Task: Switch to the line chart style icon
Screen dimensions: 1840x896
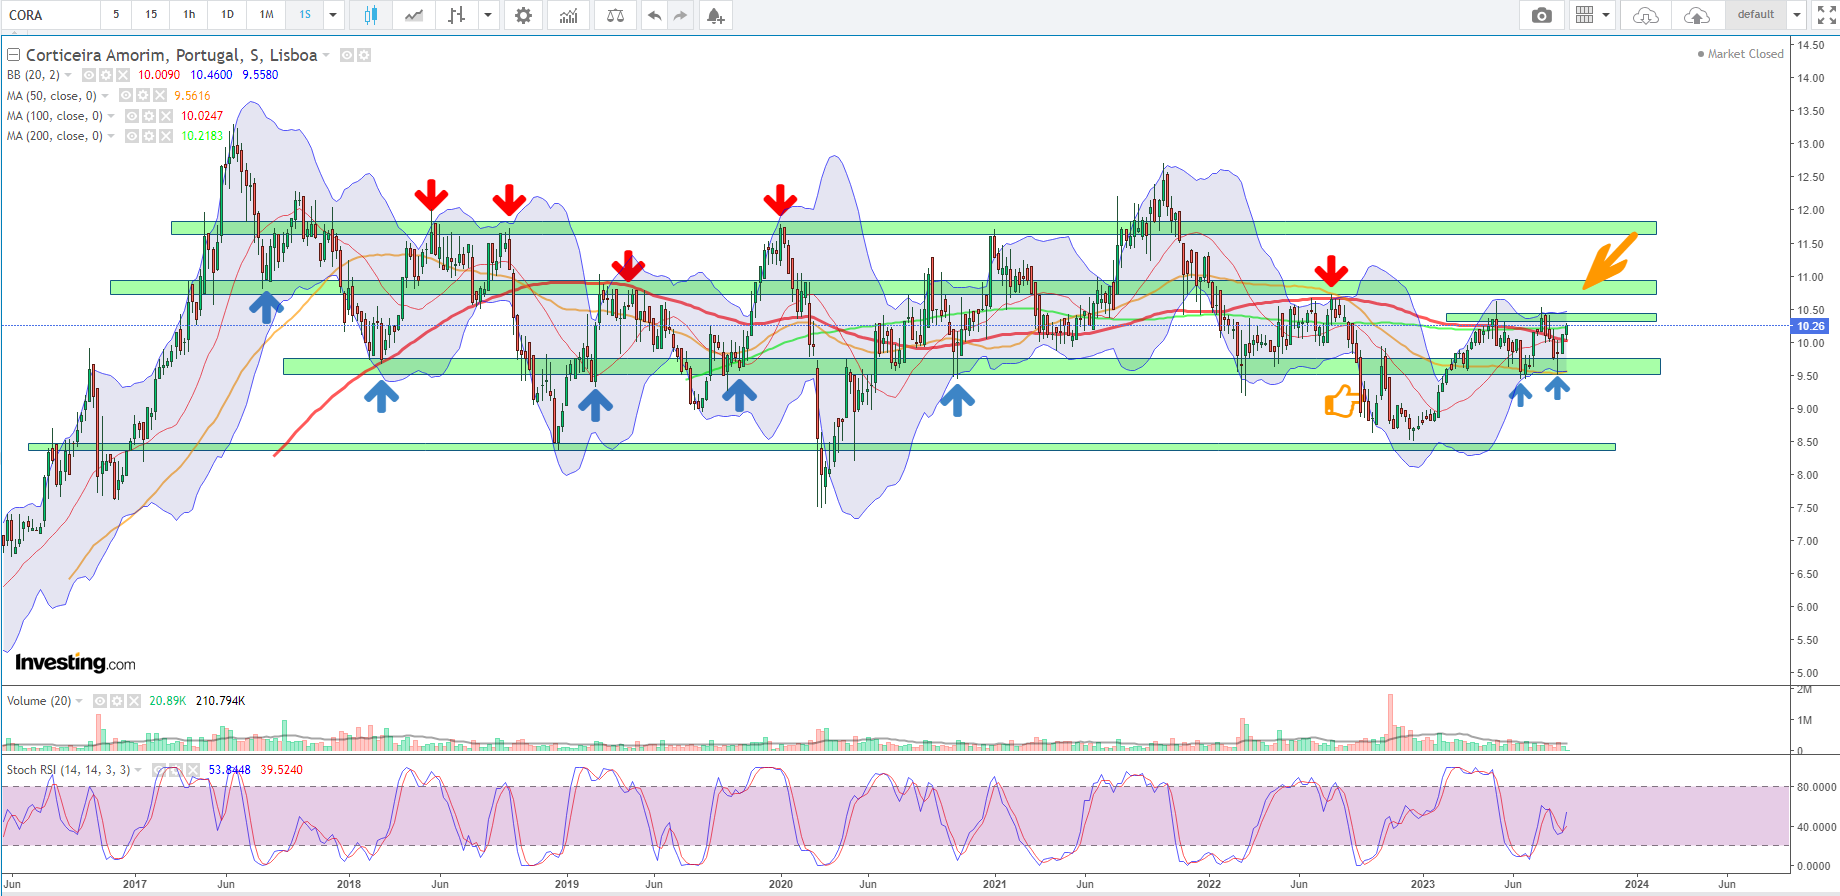Action: [x=414, y=15]
